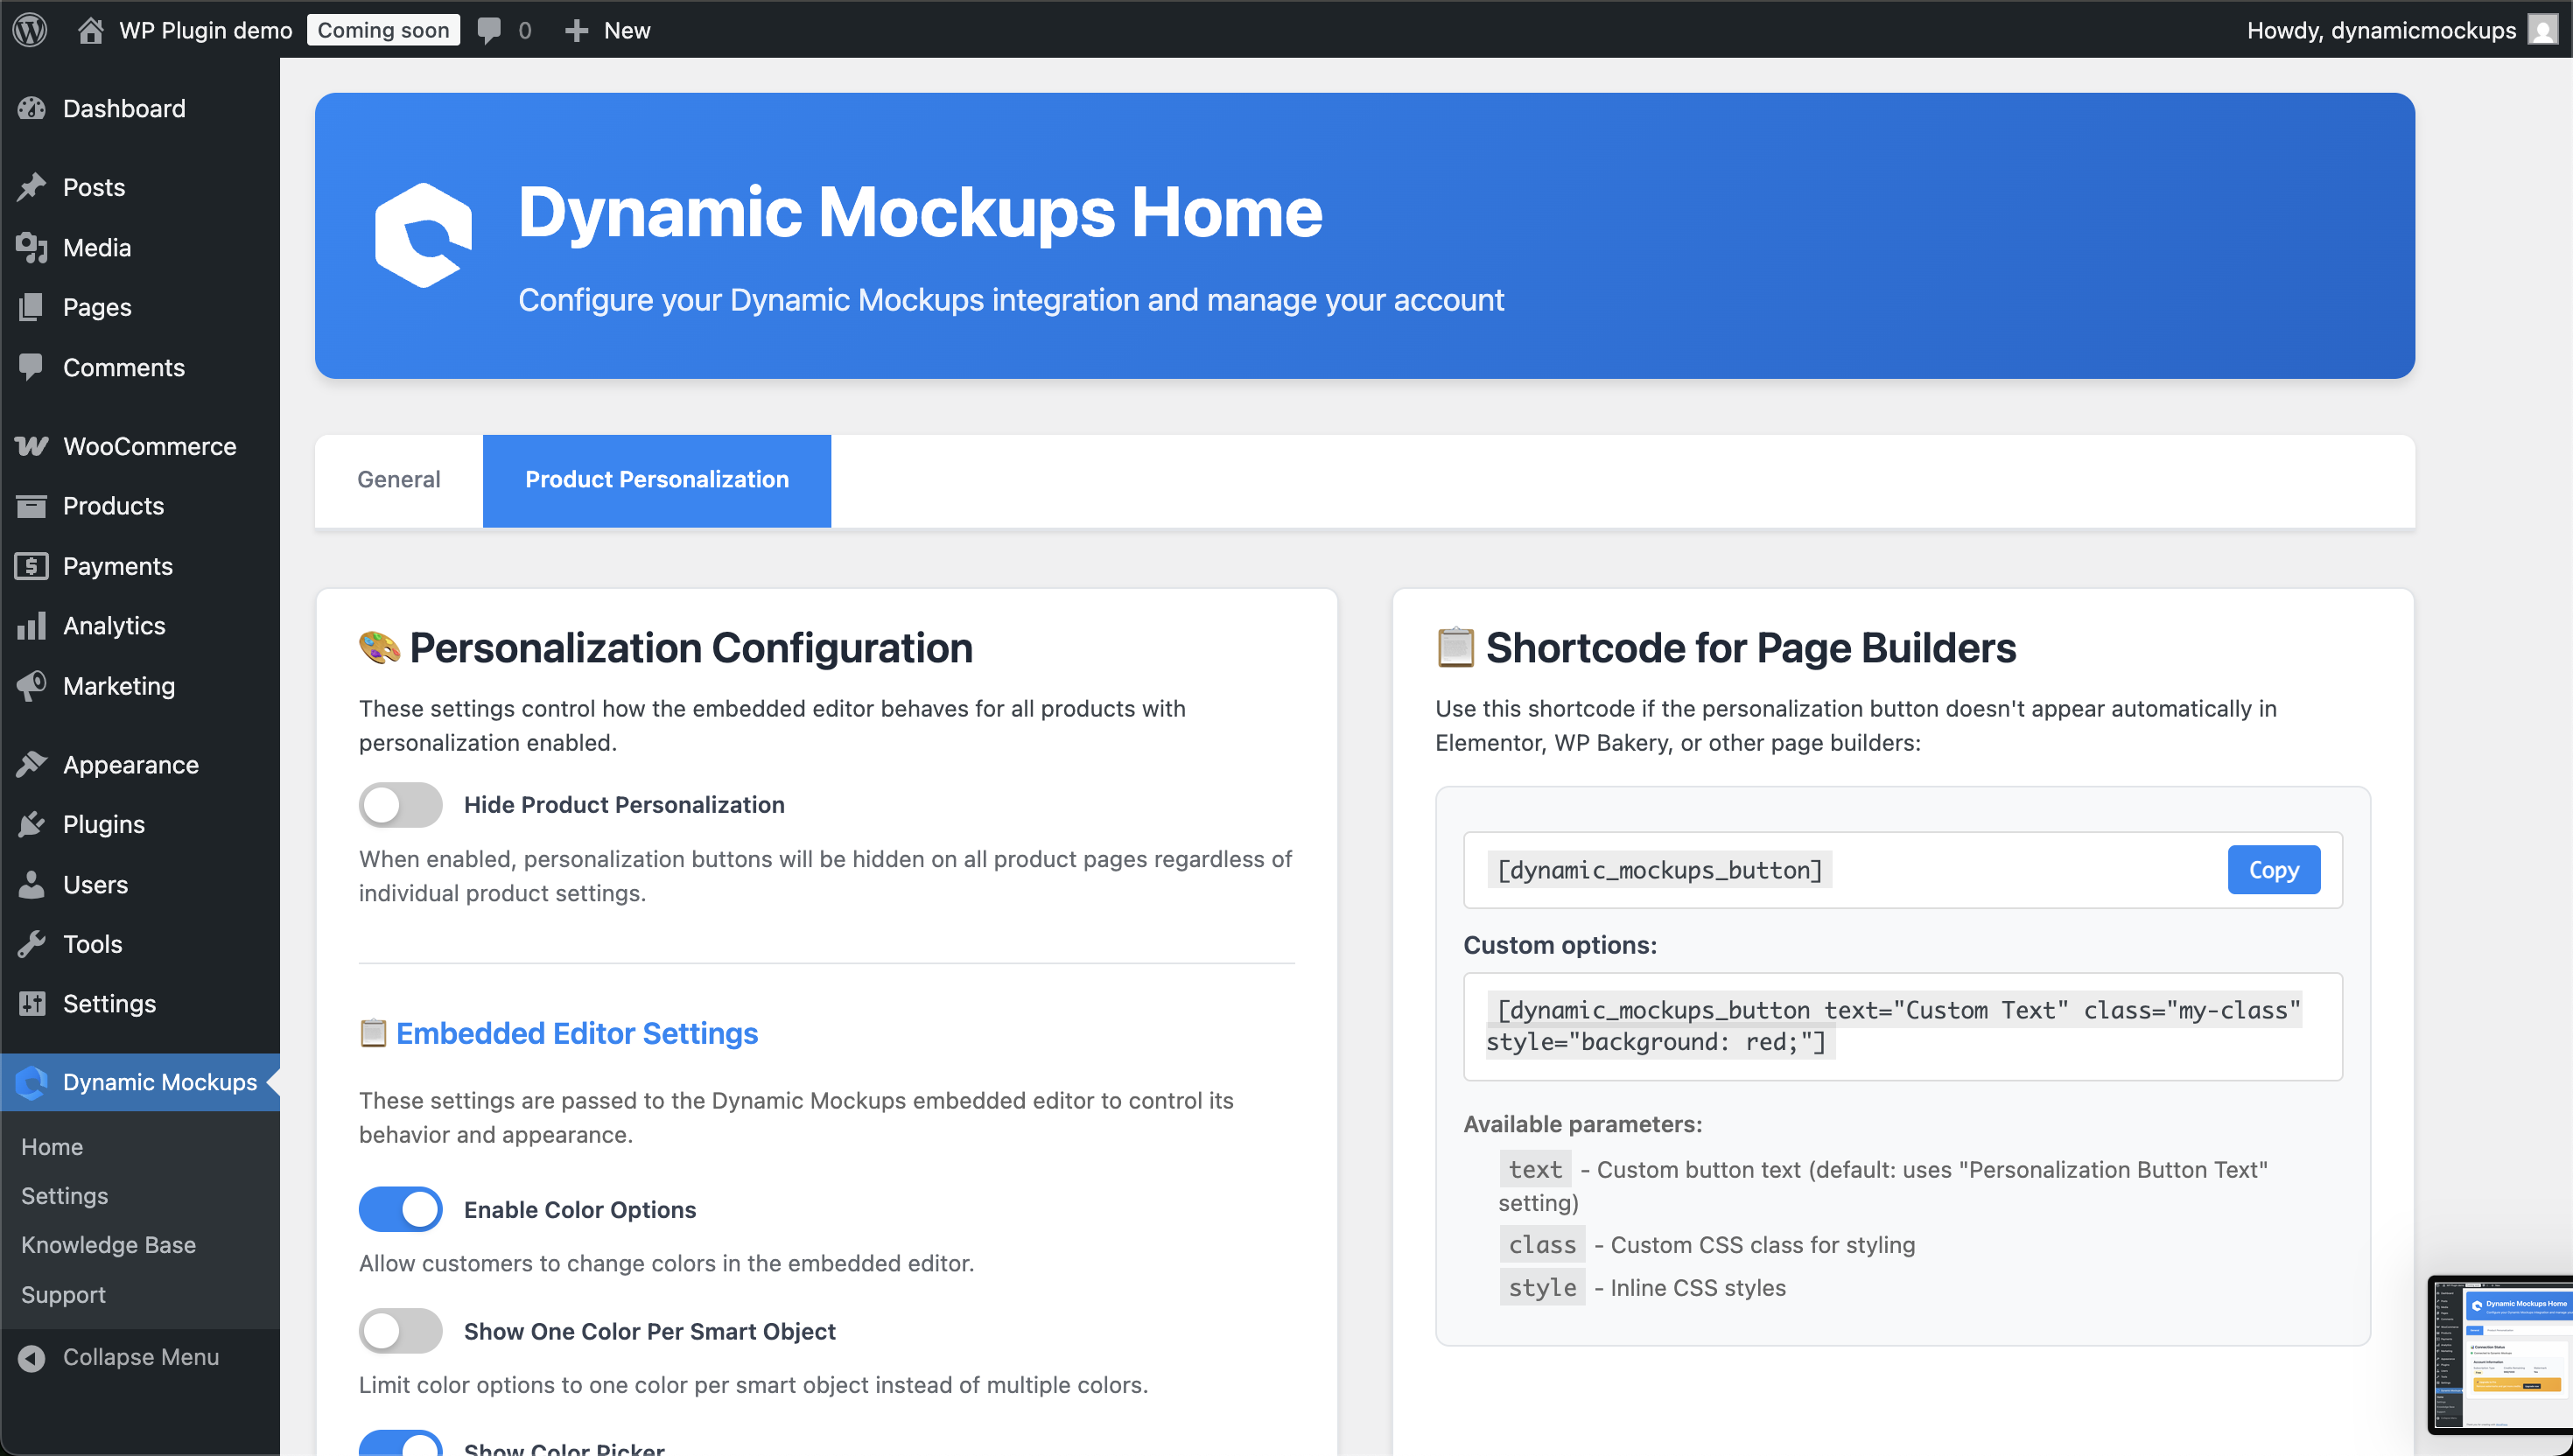2573x1456 pixels.
Task: Disable Enable Color Options
Action: click(x=400, y=1209)
